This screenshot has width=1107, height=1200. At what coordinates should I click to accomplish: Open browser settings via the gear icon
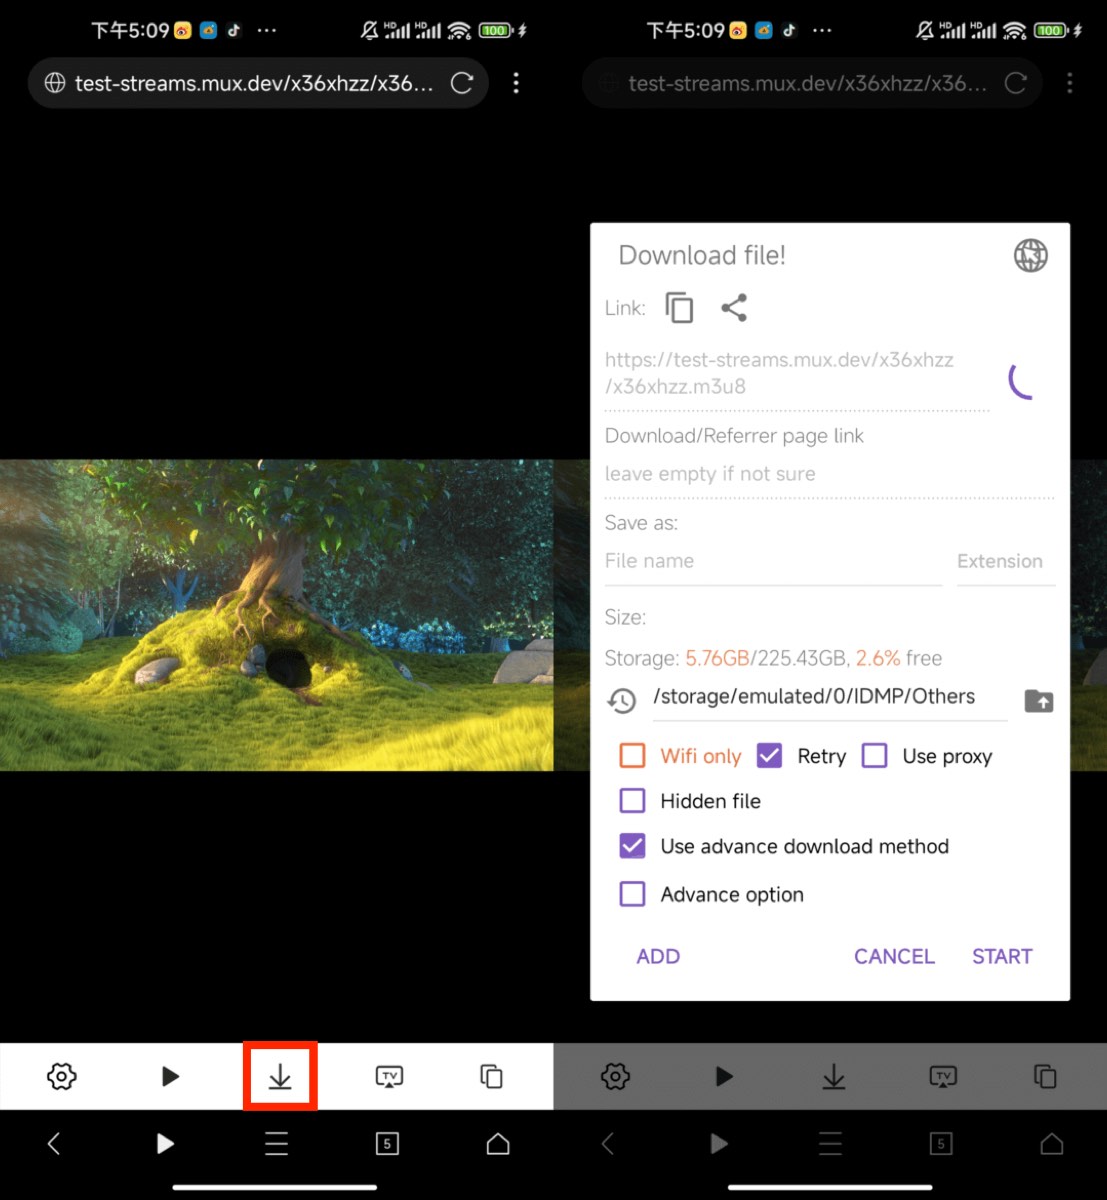coord(61,1076)
